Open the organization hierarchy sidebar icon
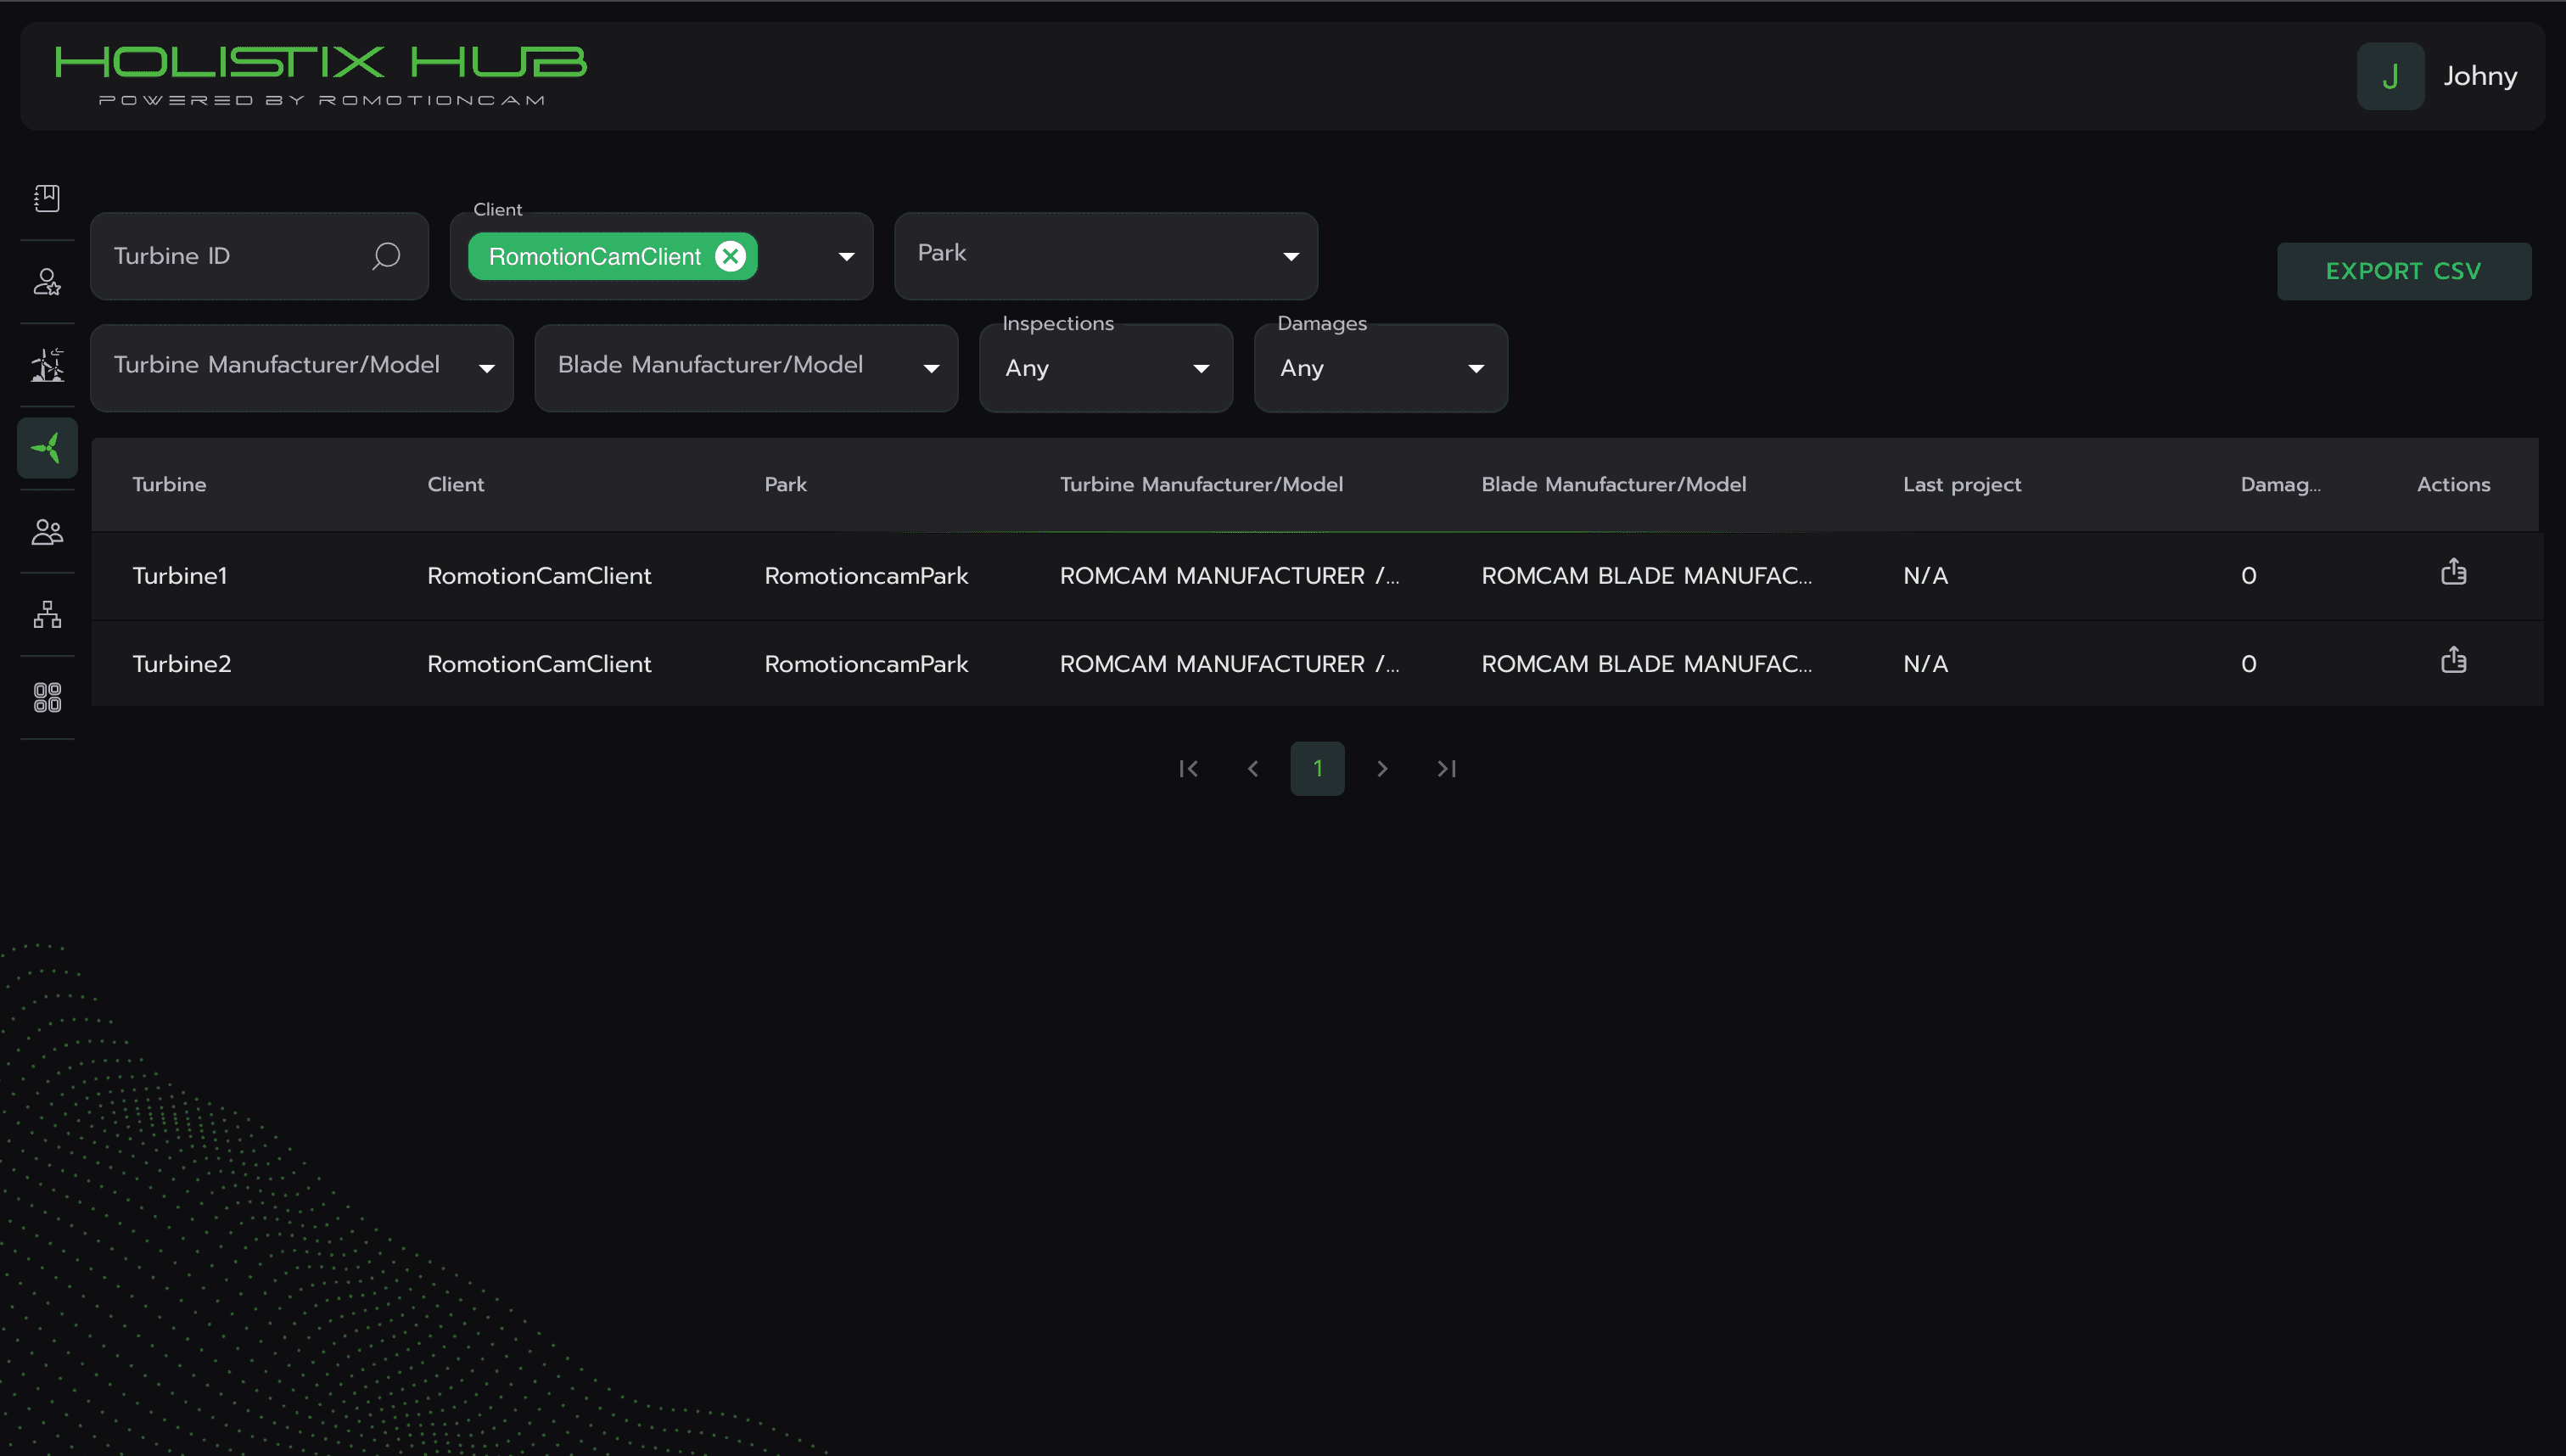The image size is (2566, 1456). click(x=47, y=614)
